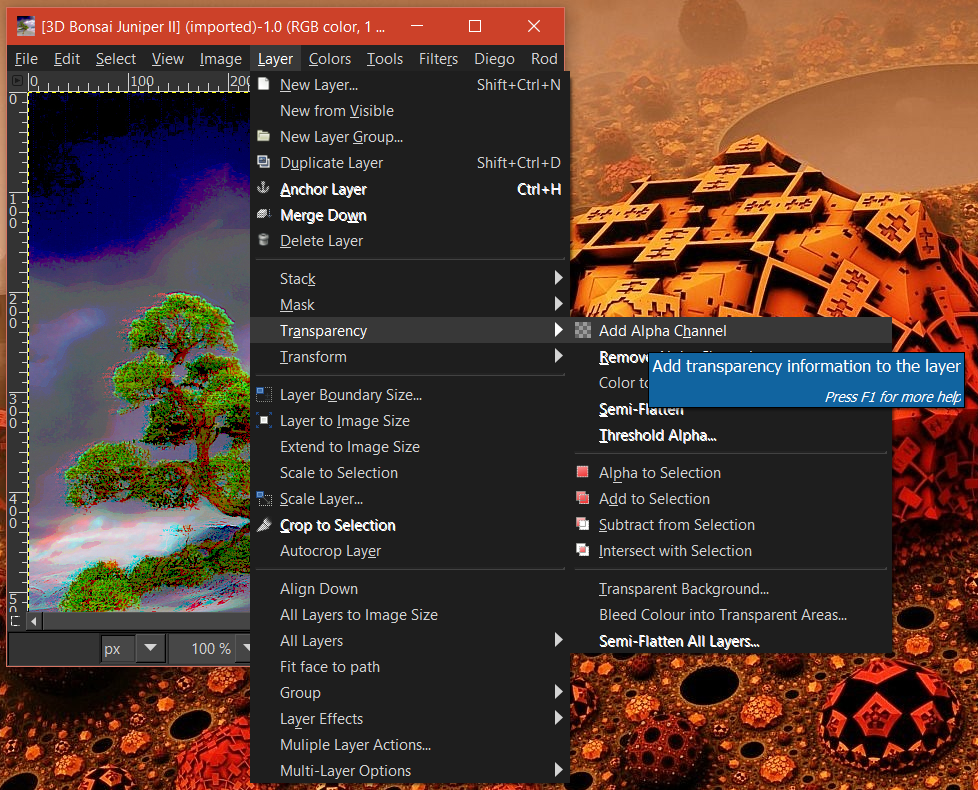Image resolution: width=978 pixels, height=790 pixels.
Task: Open the Select menu
Action: 116,59
